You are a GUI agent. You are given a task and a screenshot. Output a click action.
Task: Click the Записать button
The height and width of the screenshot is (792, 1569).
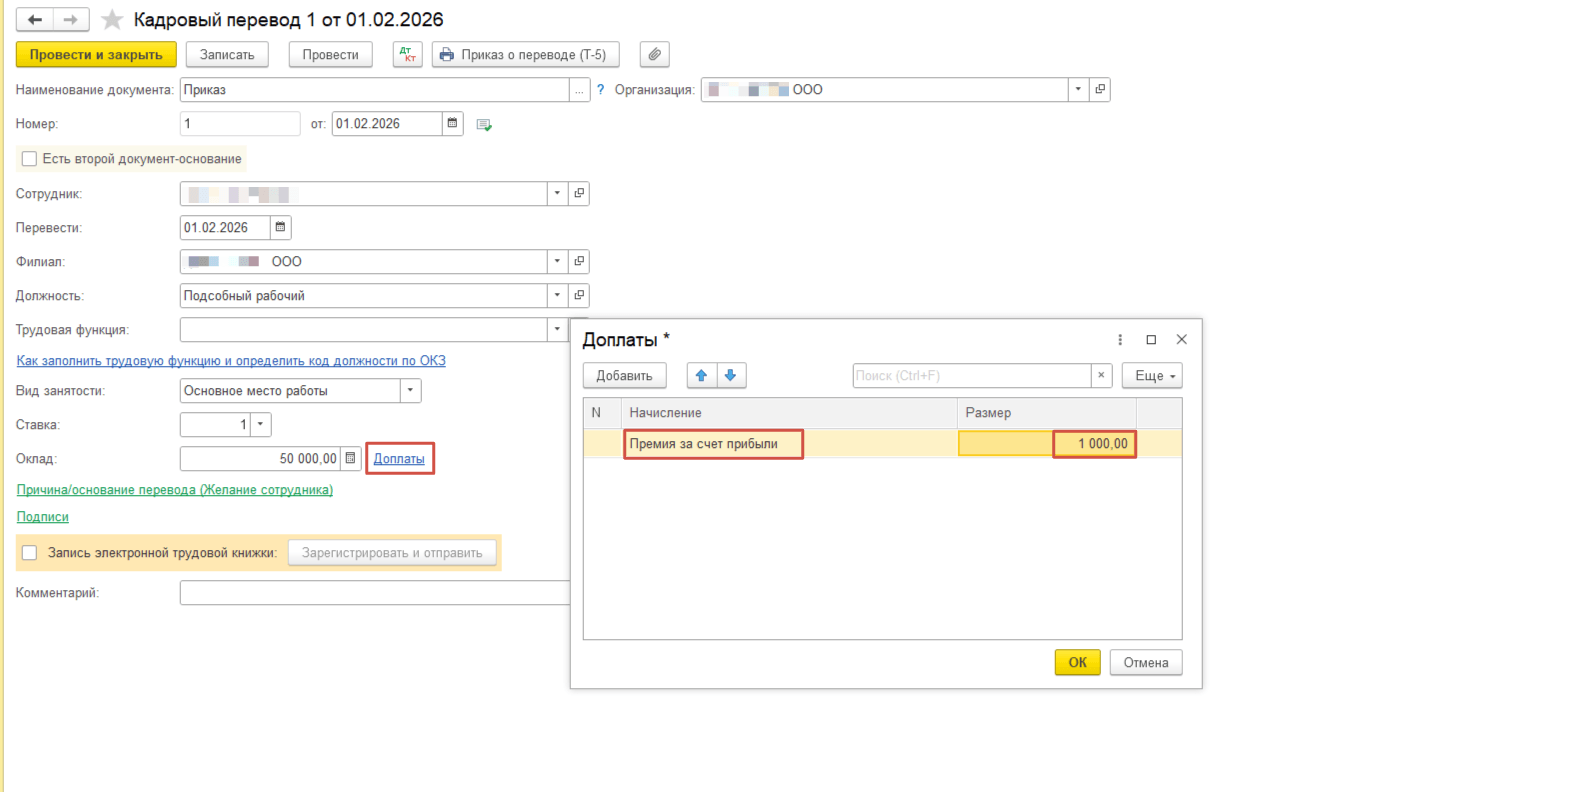(227, 54)
